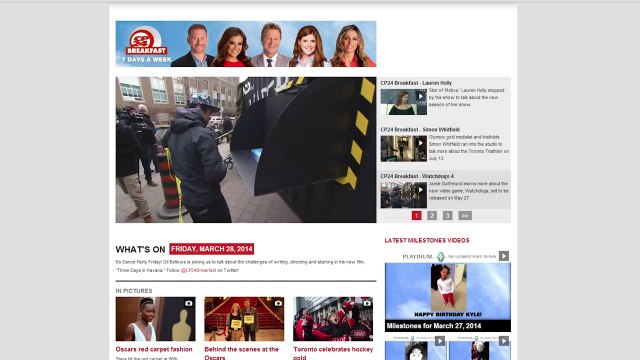Play the Simon Whitfield video thumbnail
640x360 pixels.
404,149
